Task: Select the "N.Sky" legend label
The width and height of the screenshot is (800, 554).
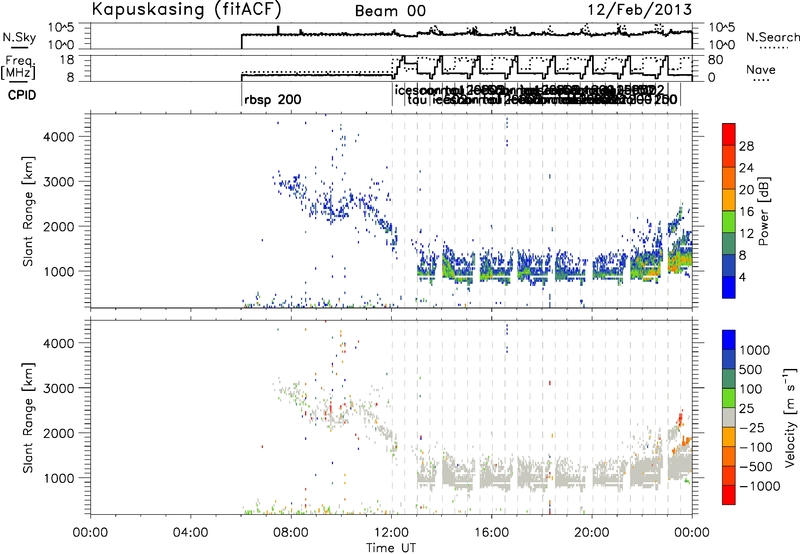Action: (19, 37)
